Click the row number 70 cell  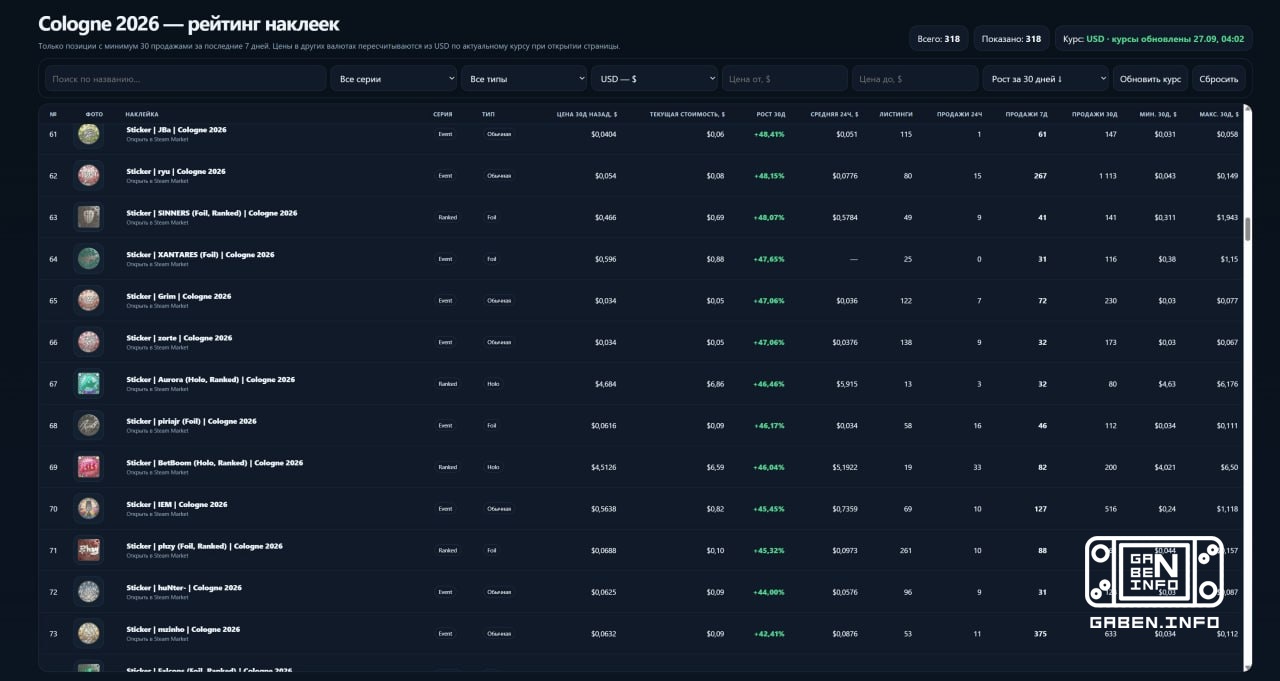tap(54, 509)
